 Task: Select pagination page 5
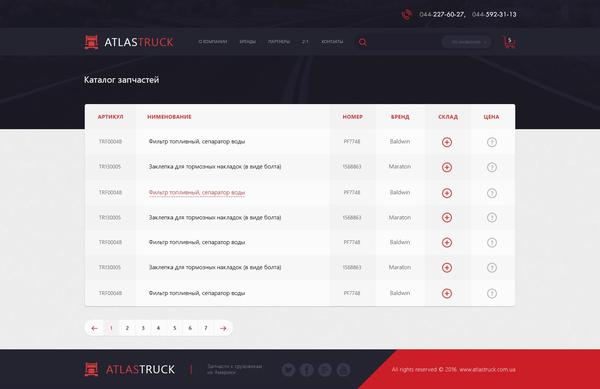pos(174,328)
